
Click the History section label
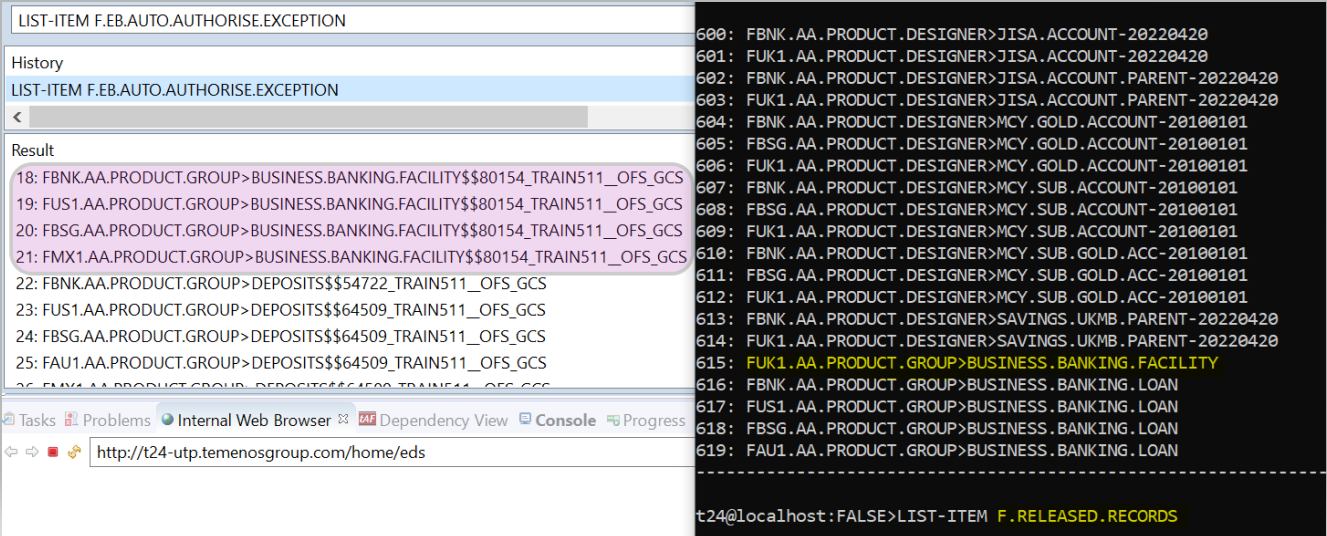pyautogui.click(x=37, y=63)
